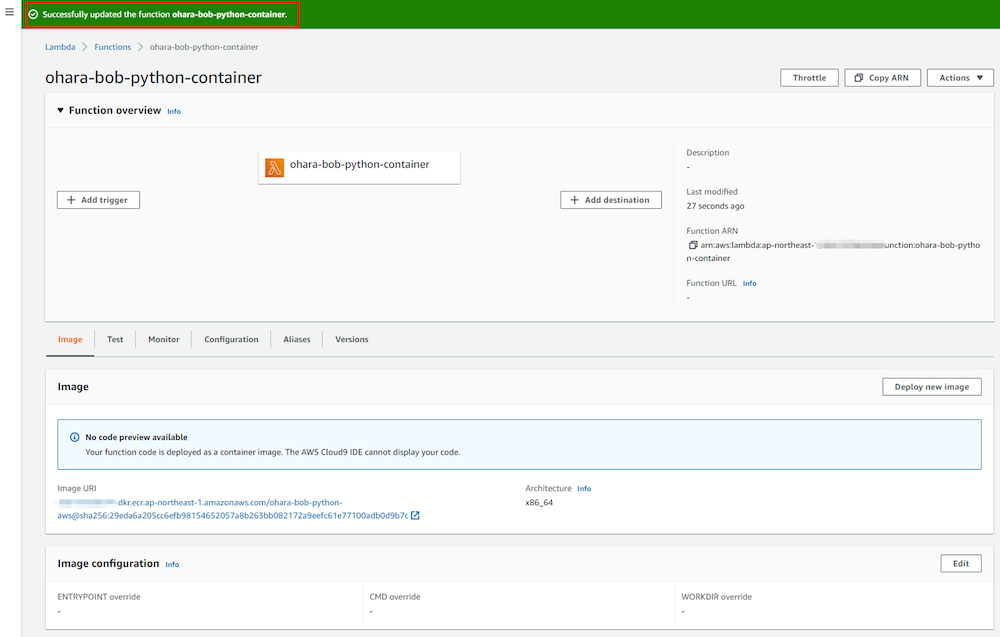Click Deploy new image button
Viewport: 1000px width, 637px height.
tap(931, 387)
